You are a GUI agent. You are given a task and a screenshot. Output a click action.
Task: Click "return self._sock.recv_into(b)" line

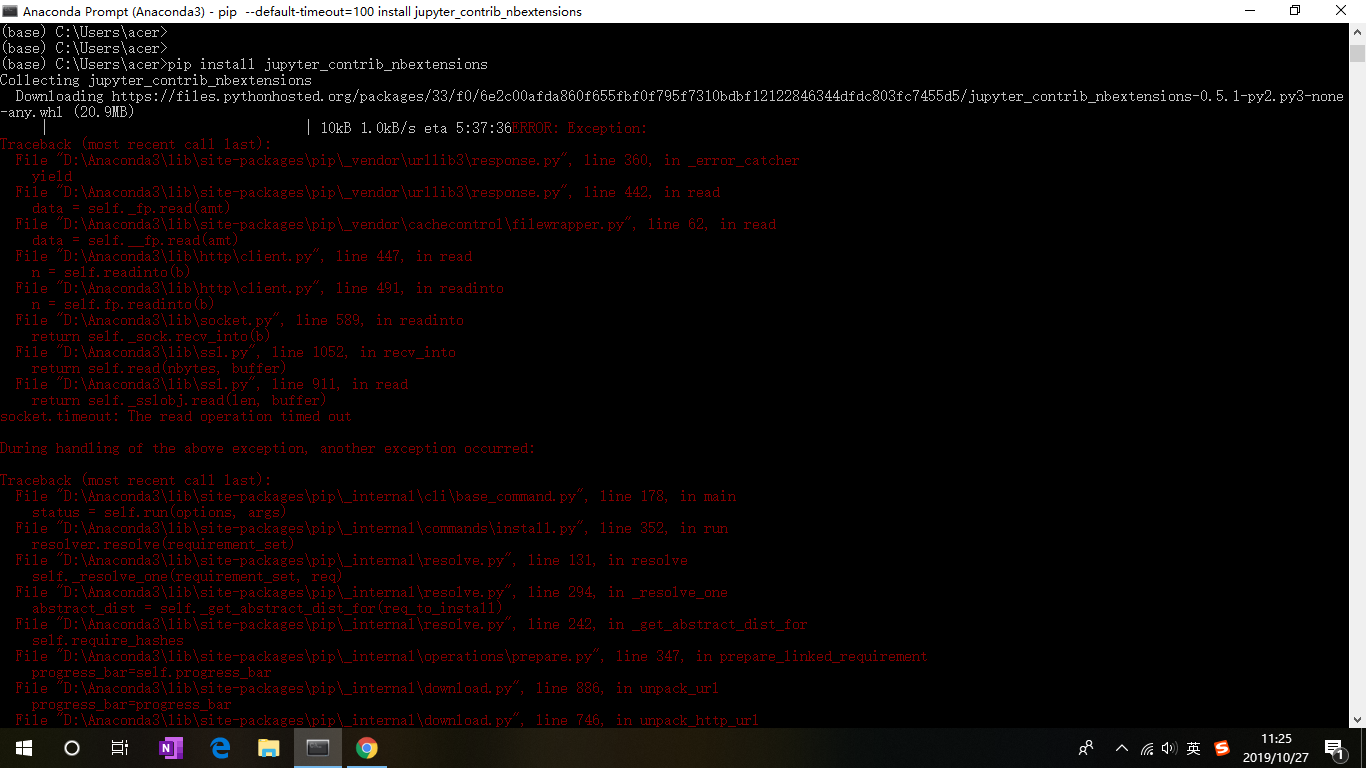pyautogui.click(x=151, y=336)
